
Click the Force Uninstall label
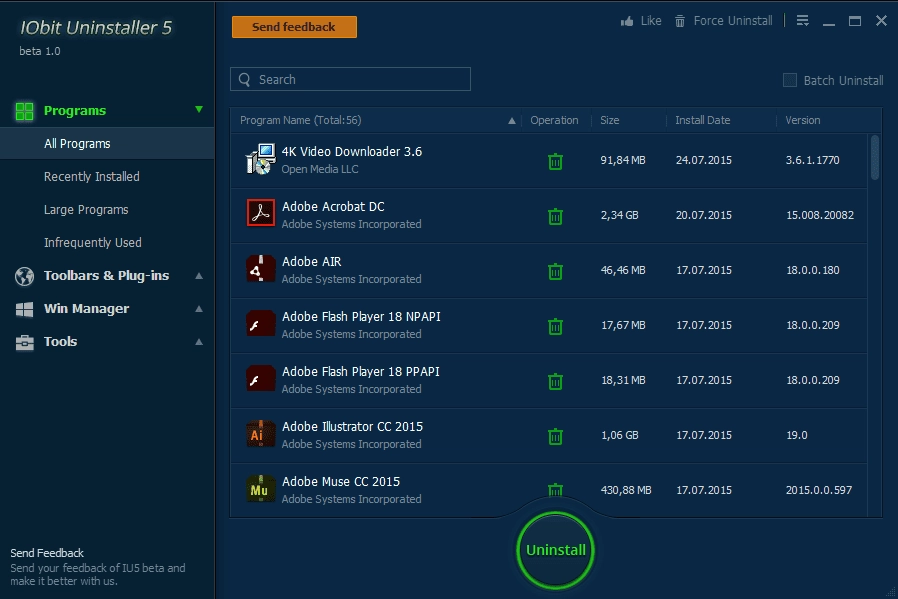[732, 21]
